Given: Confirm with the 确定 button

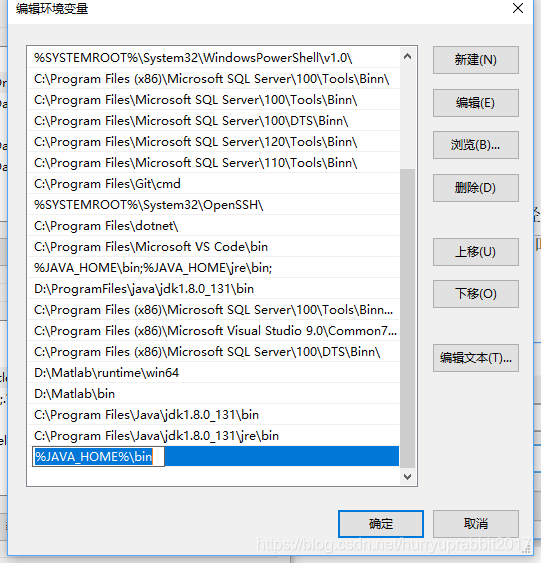Looking at the screenshot, I should 381,524.
